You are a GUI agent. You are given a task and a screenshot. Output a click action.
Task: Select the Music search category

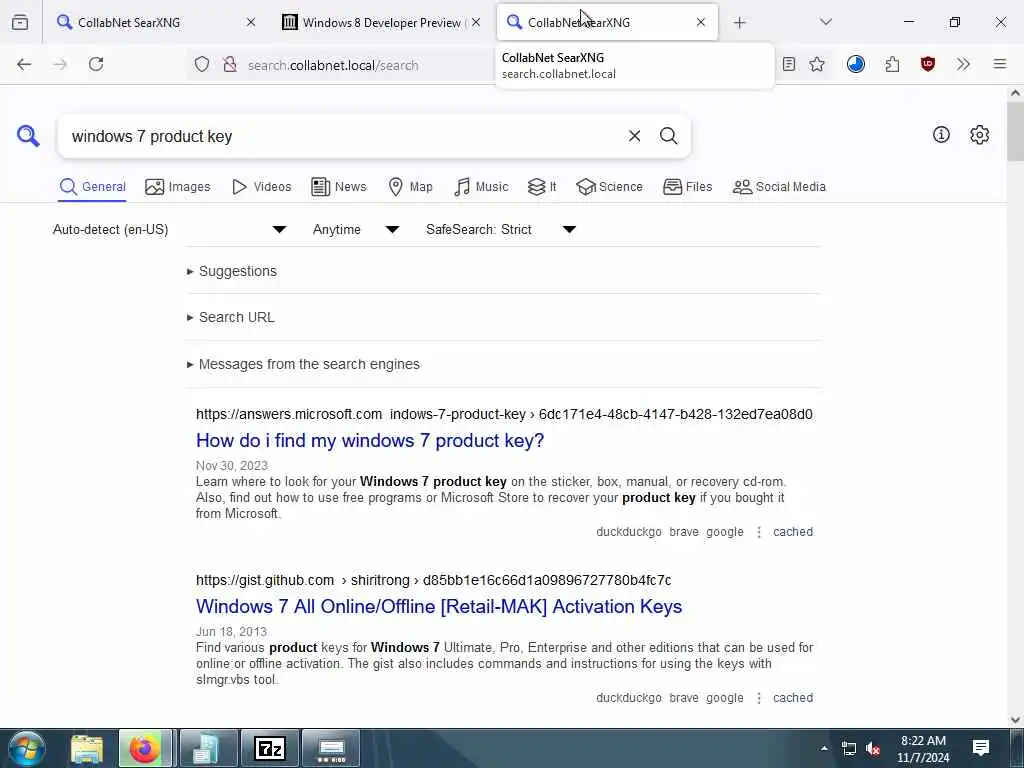click(481, 187)
